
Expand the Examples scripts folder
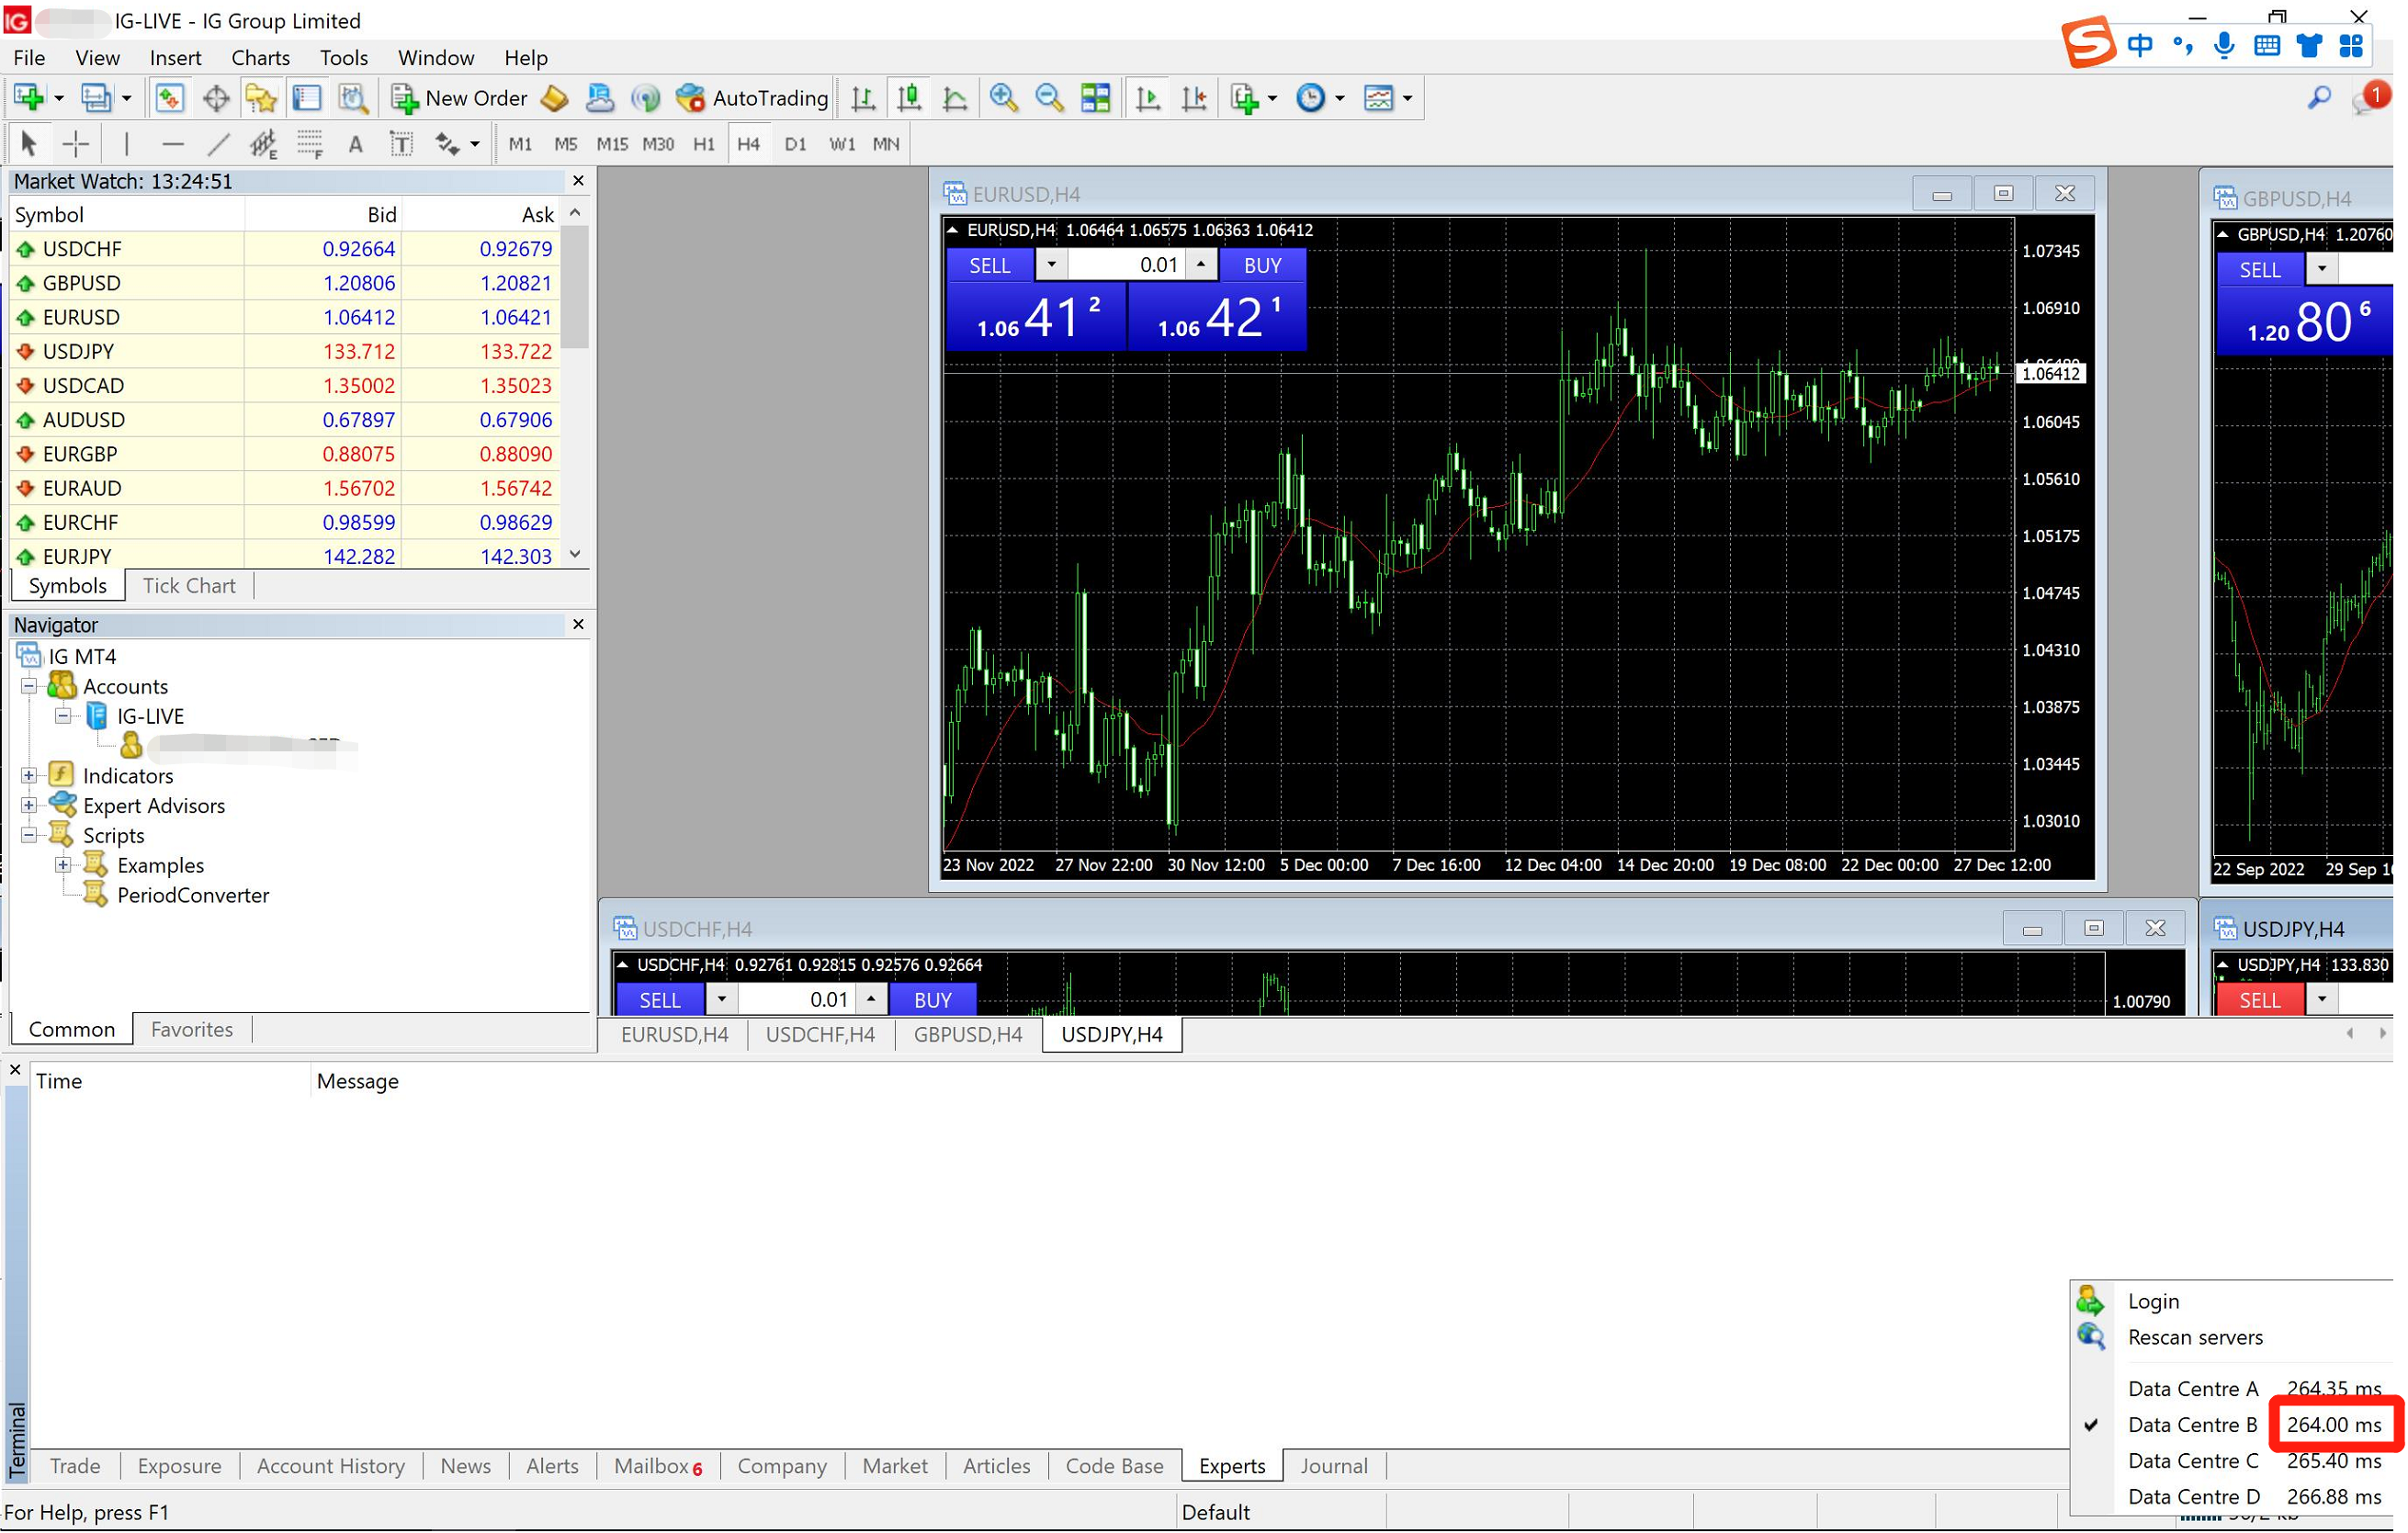coord(63,865)
